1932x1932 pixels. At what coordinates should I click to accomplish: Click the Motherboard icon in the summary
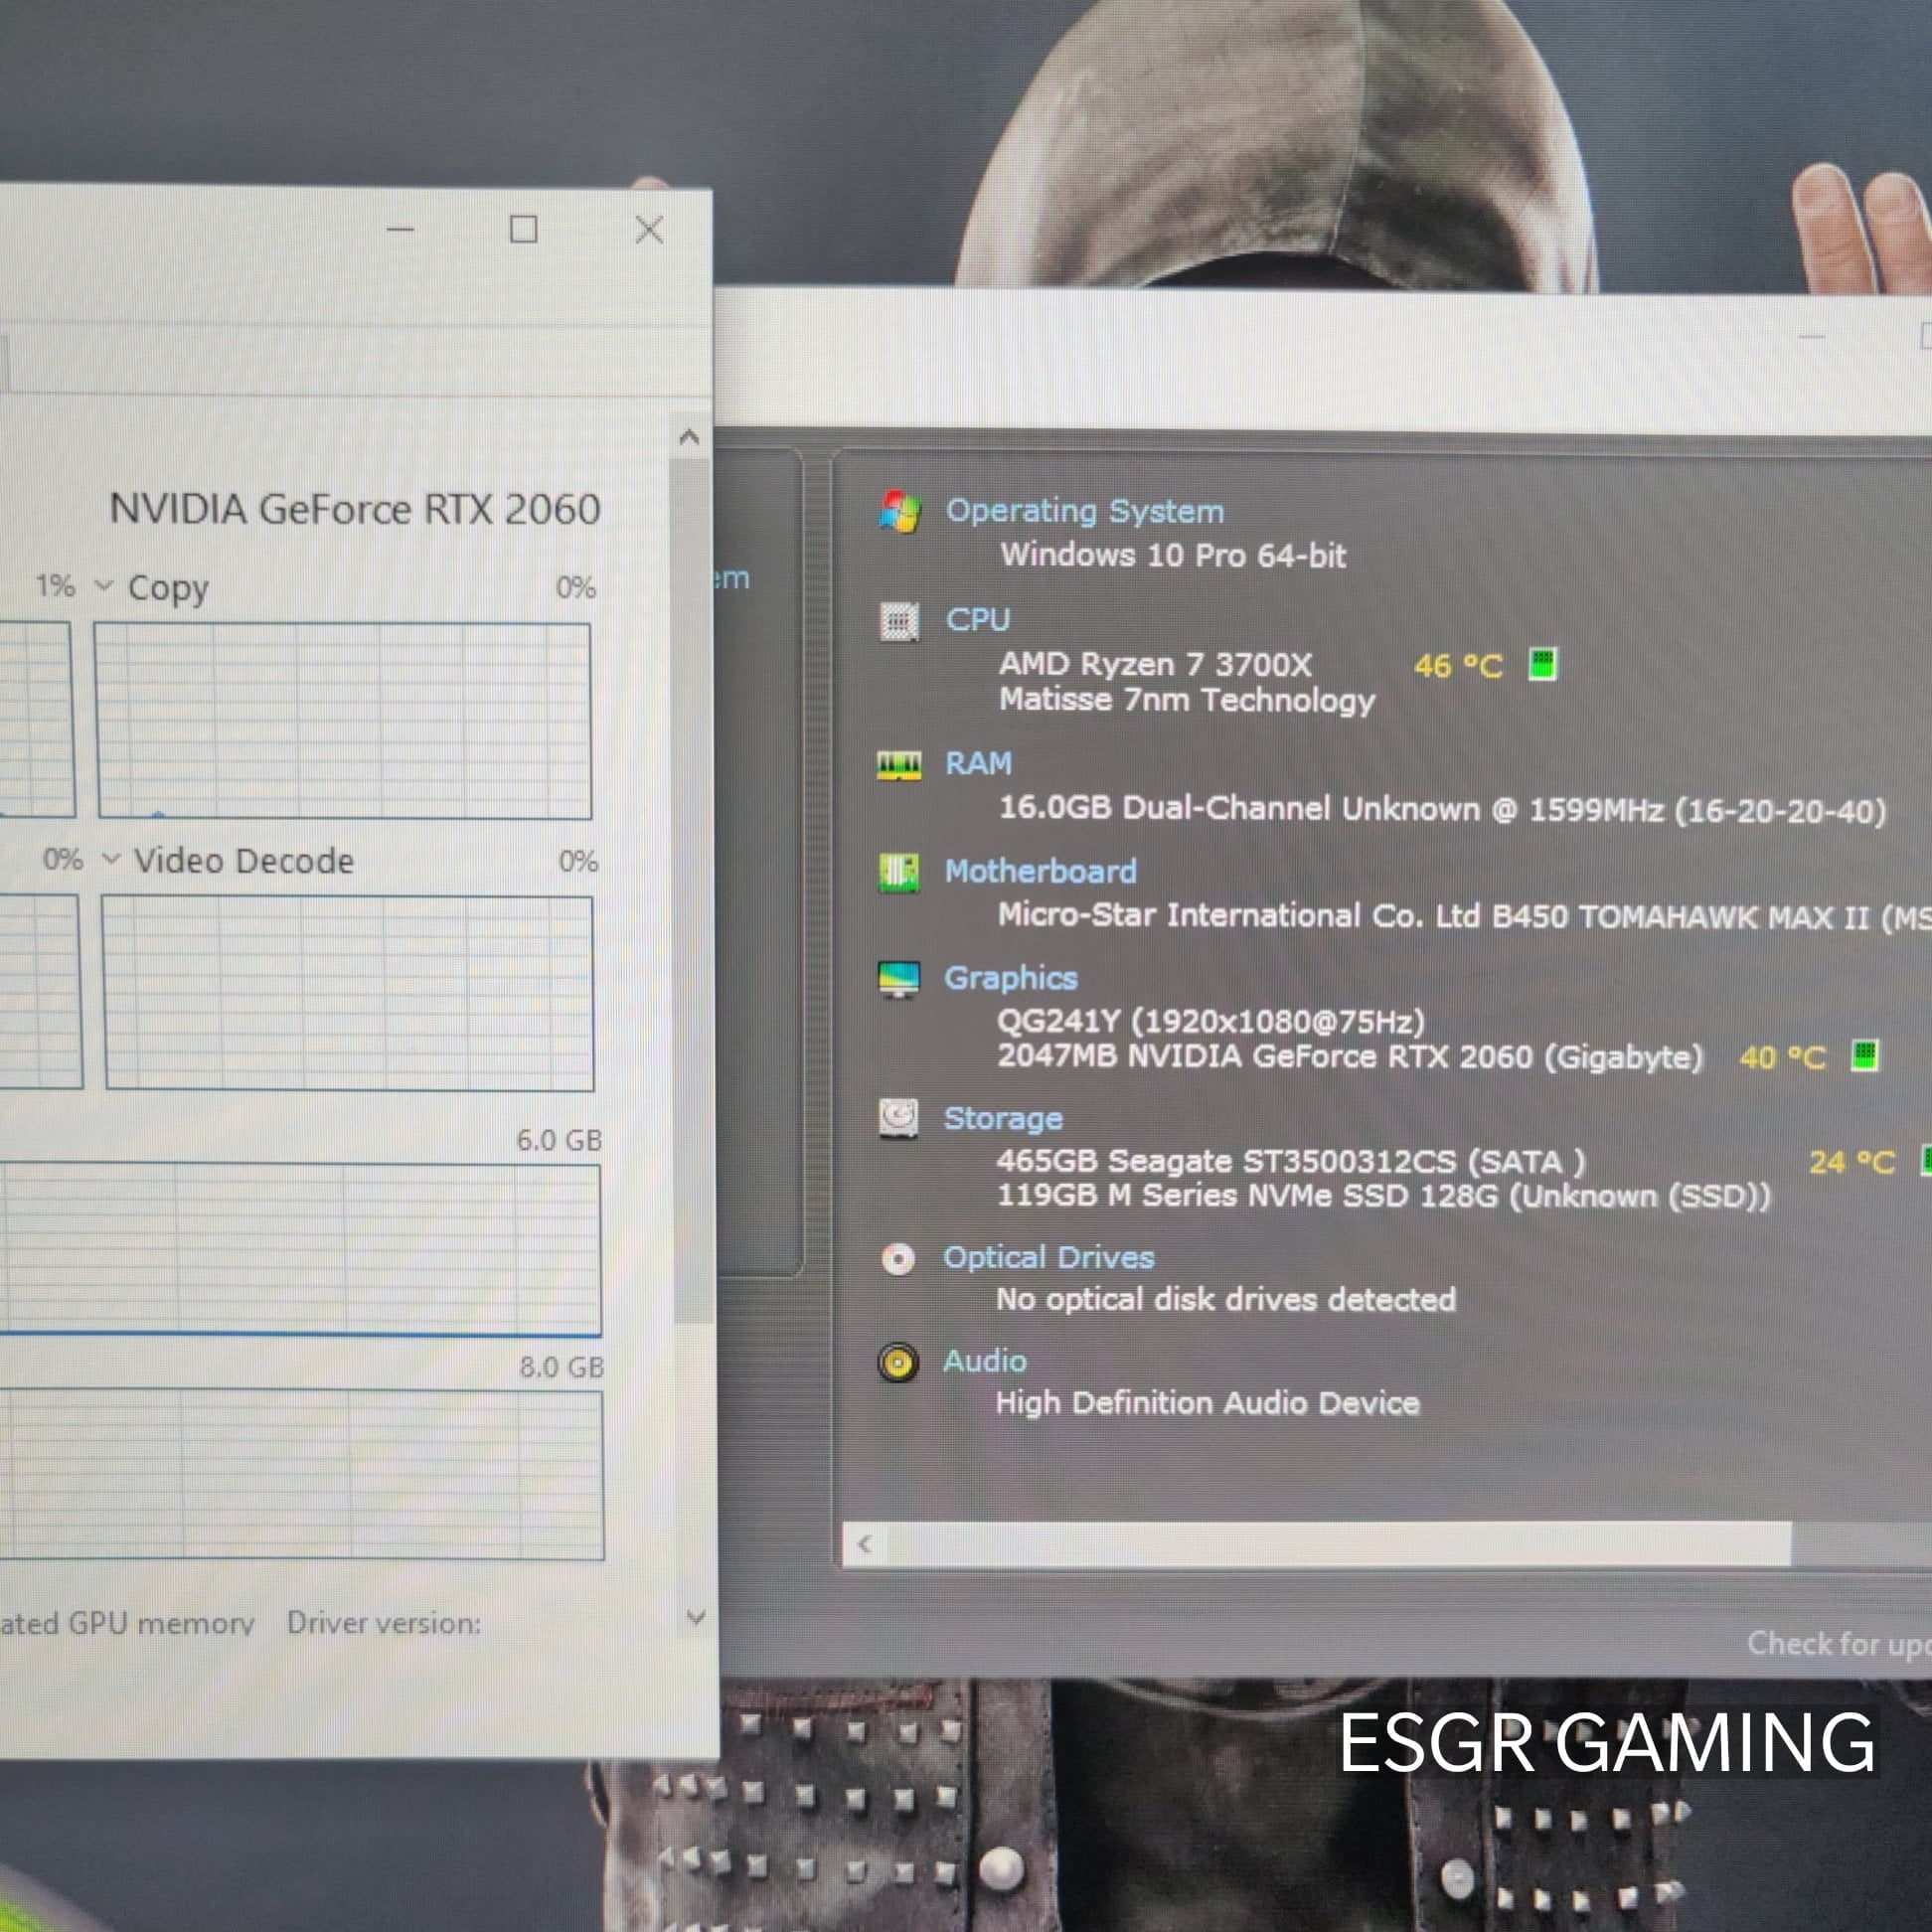(x=898, y=873)
